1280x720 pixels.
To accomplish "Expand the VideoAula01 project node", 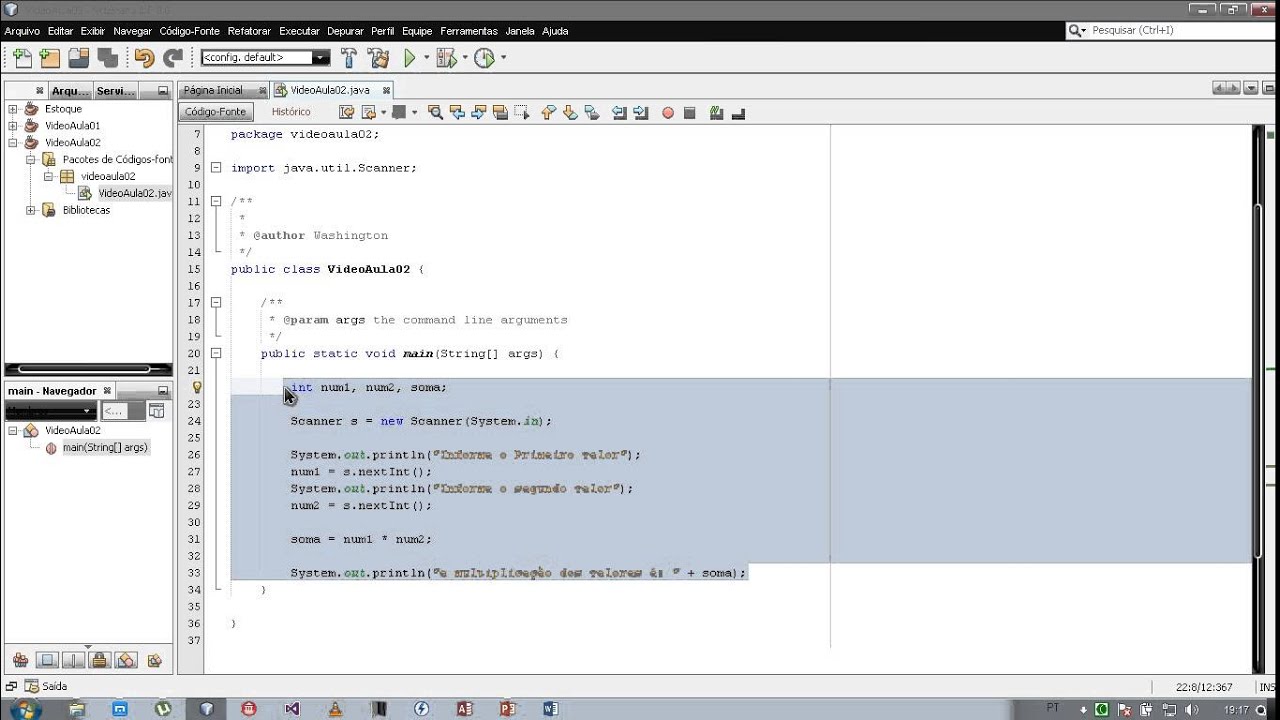I will click(13, 126).
